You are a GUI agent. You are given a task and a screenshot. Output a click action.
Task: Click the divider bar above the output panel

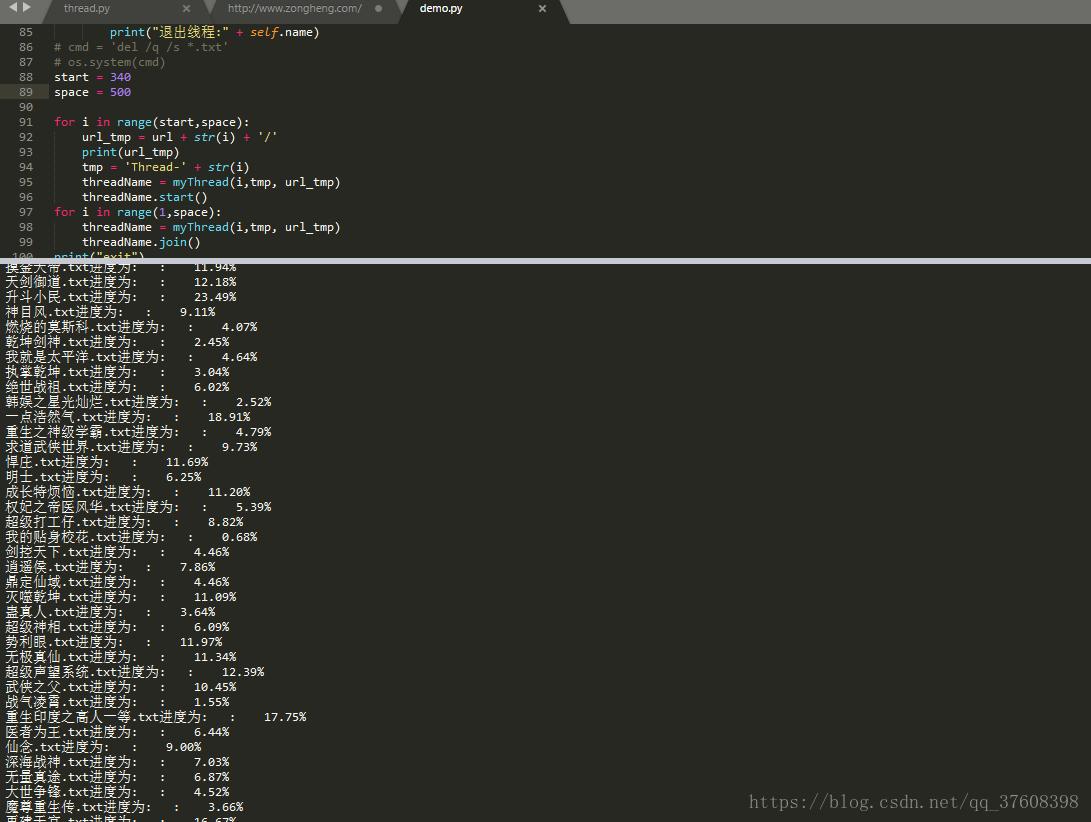tap(545, 259)
